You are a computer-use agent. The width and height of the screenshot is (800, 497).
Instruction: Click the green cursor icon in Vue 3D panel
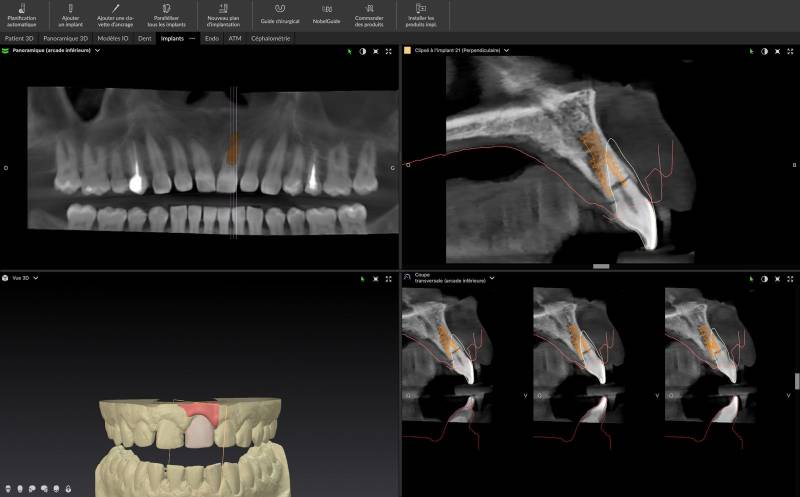point(363,279)
